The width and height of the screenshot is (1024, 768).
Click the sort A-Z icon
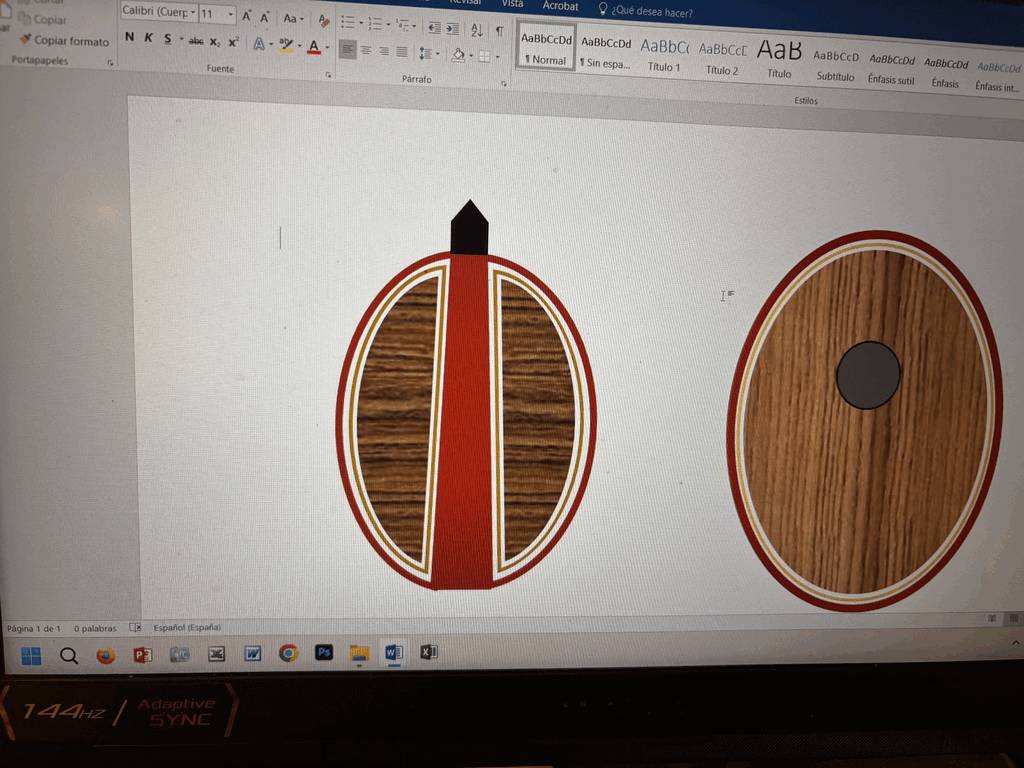pyautogui.click(x=476, y=30)
